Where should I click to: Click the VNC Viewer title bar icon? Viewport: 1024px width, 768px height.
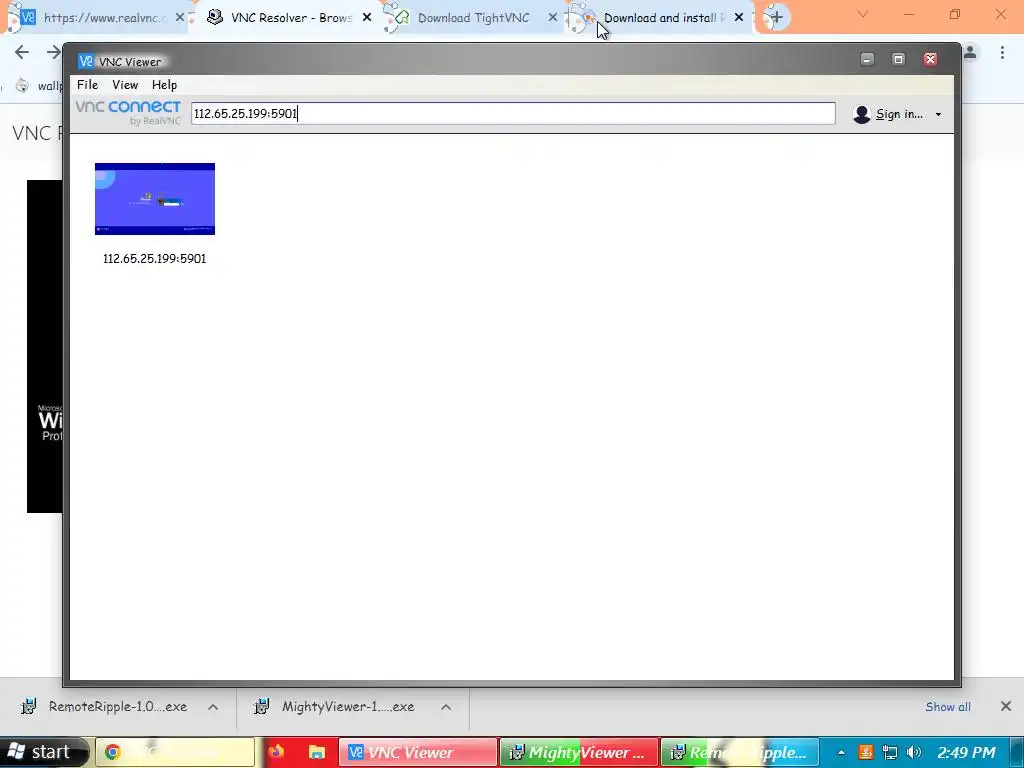[x=86, y=61]
